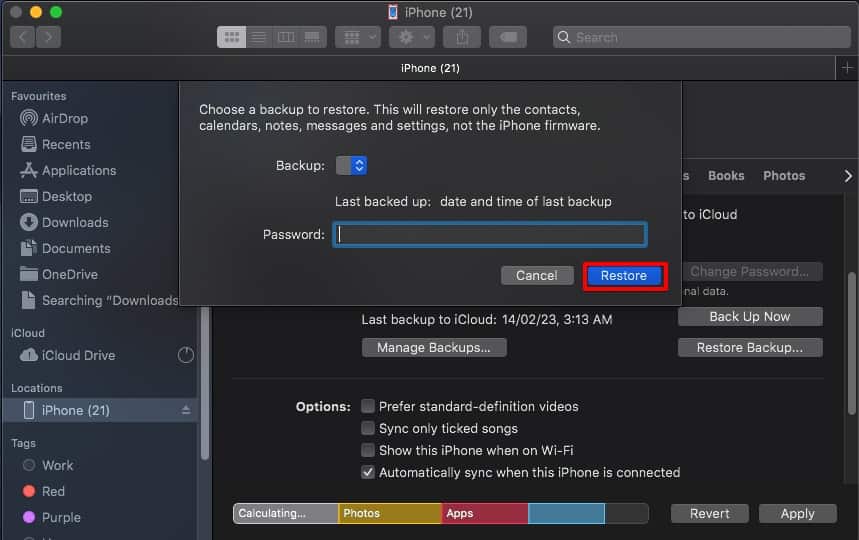The height and width of the screenshot is (540, 859).
Task: Click the Edit Tags toolbar icon
Action: click(509, 37)
